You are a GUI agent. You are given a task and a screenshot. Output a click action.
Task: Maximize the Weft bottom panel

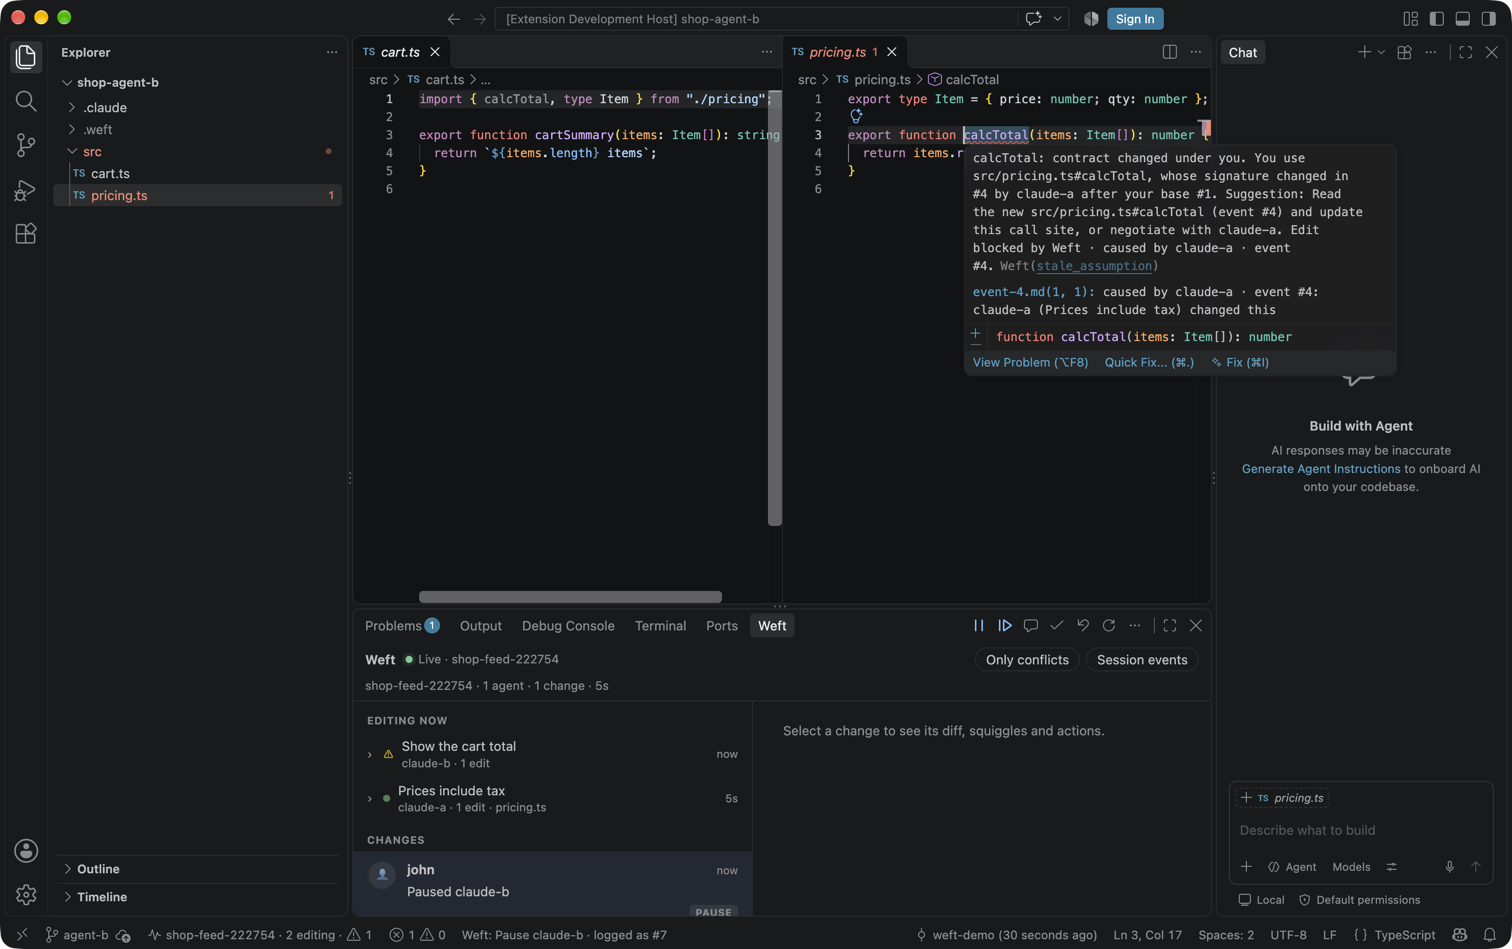point(1170,626)
